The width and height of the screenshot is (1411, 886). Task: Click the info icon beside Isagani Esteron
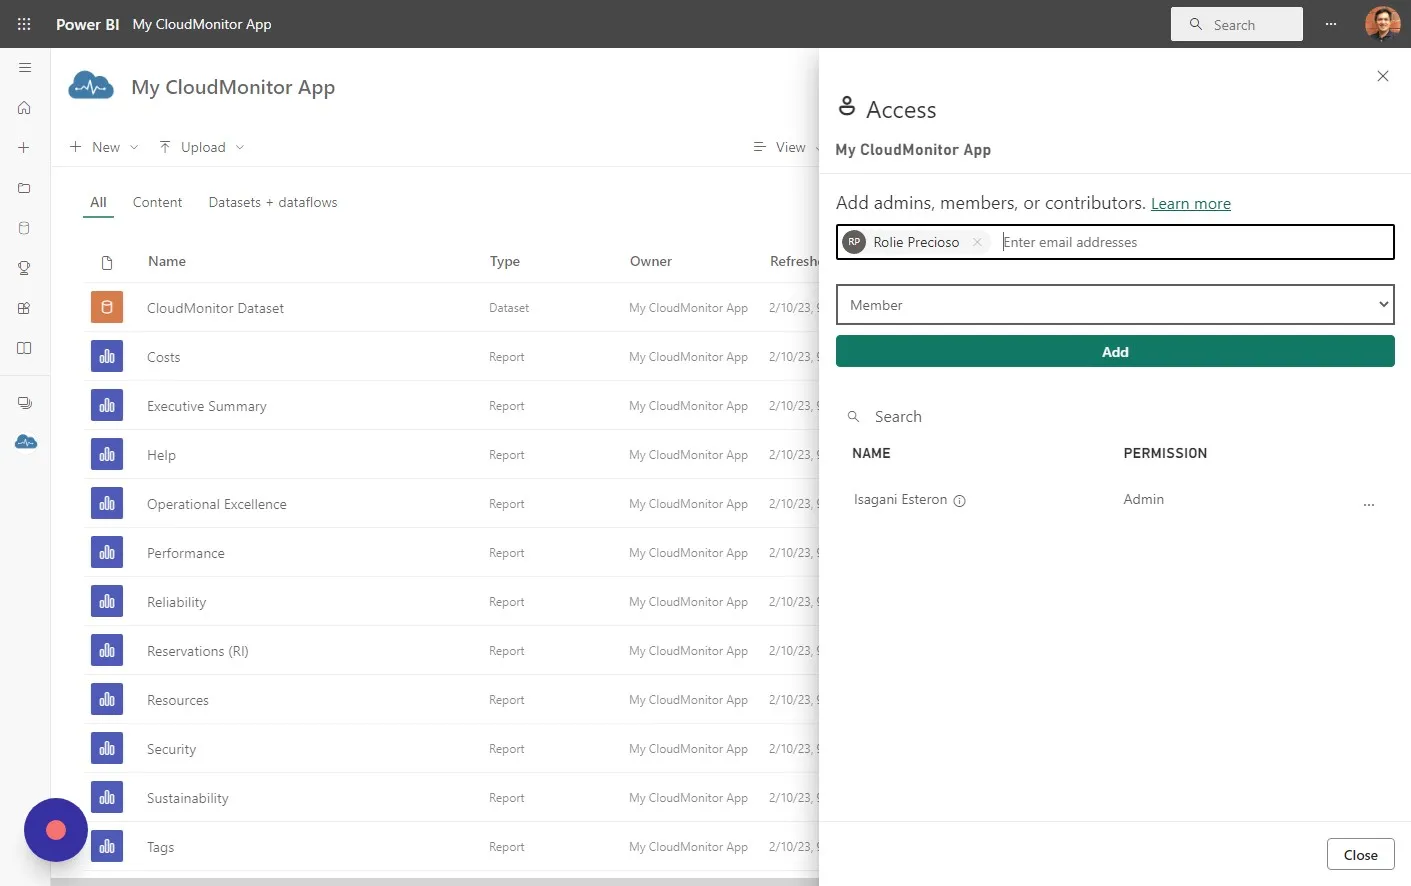[x=959, y=501]
